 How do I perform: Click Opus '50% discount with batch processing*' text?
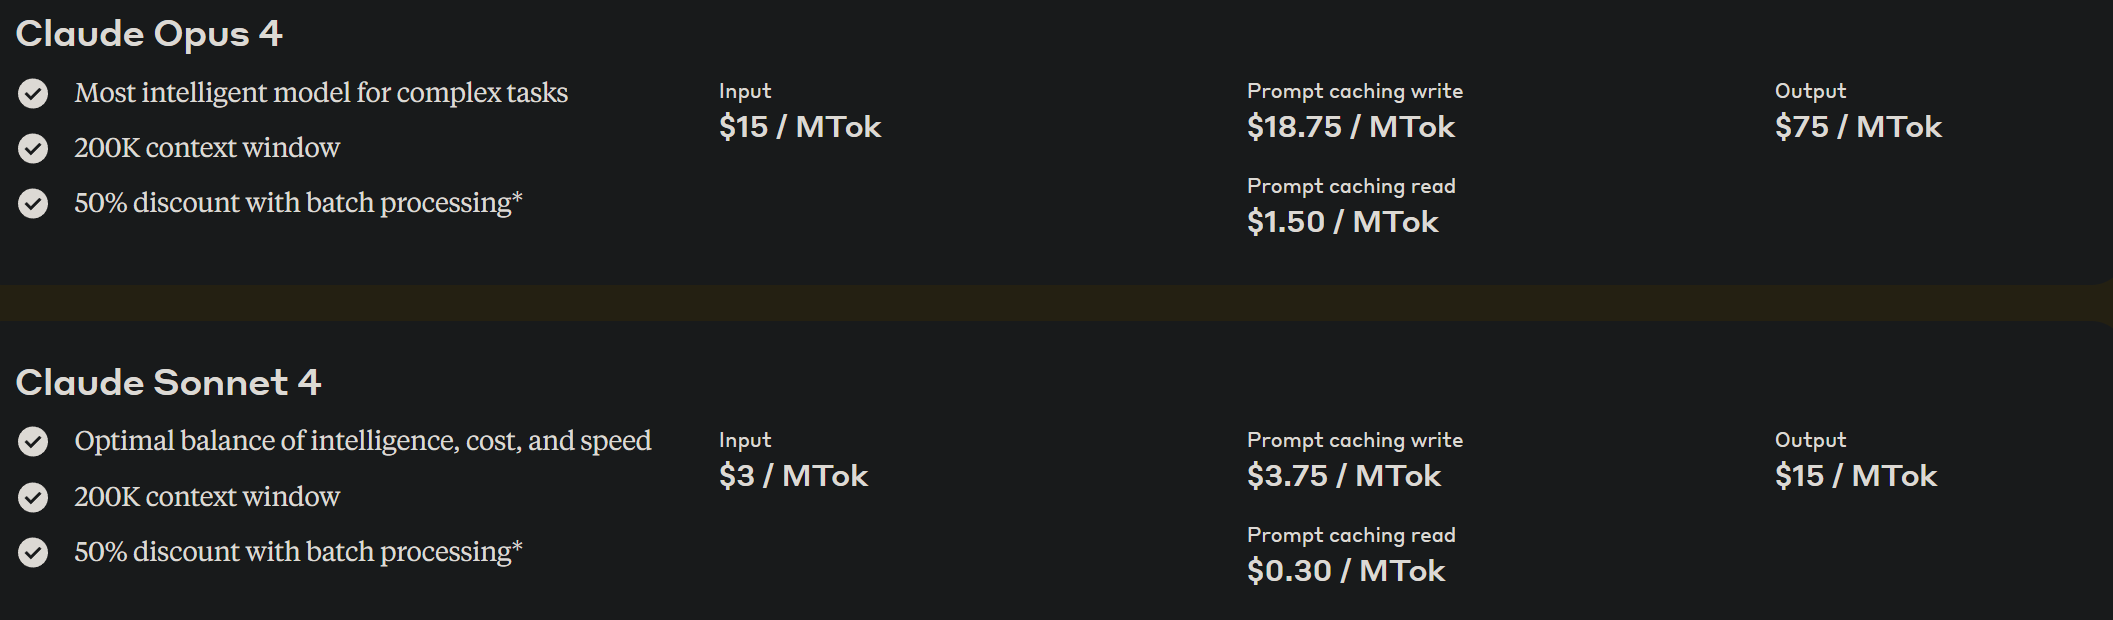(x=298, y=203)
